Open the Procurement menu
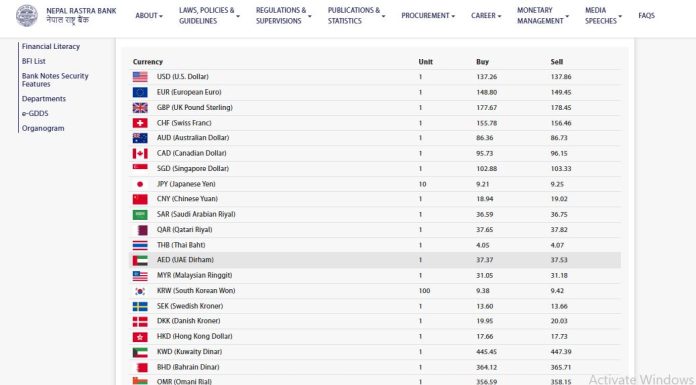 coord(428,16)
